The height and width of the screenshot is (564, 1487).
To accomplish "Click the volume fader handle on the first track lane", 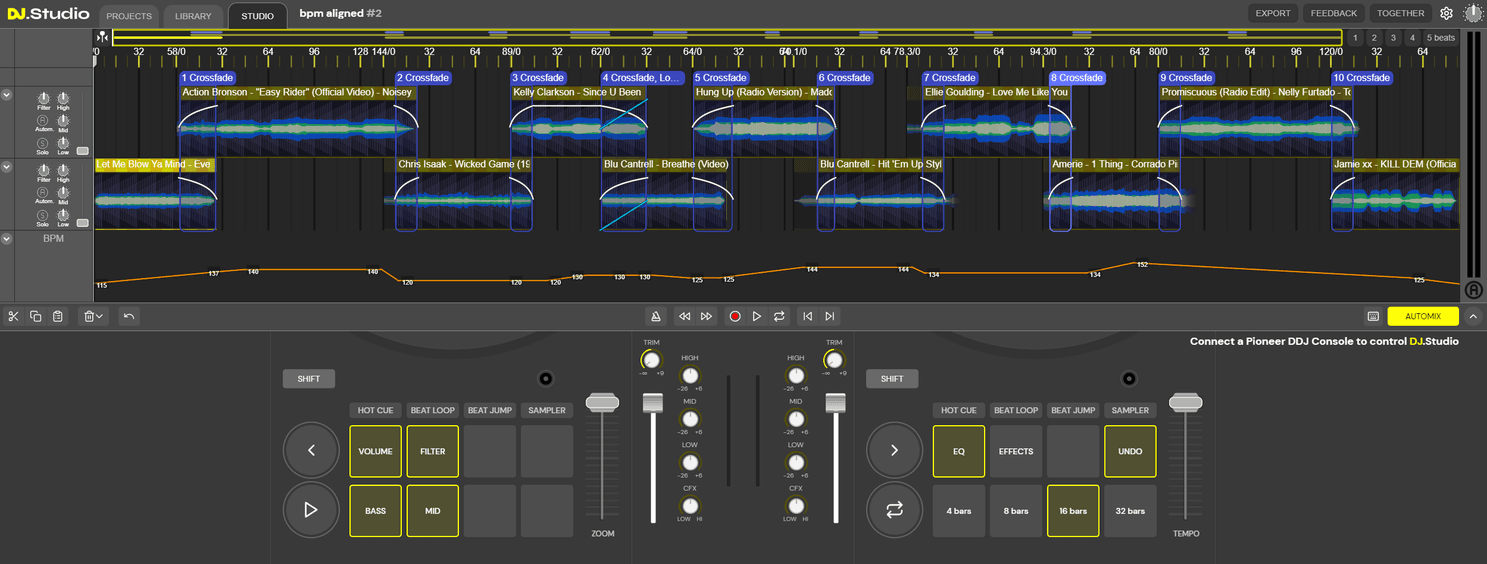I will tap(82, 151).
